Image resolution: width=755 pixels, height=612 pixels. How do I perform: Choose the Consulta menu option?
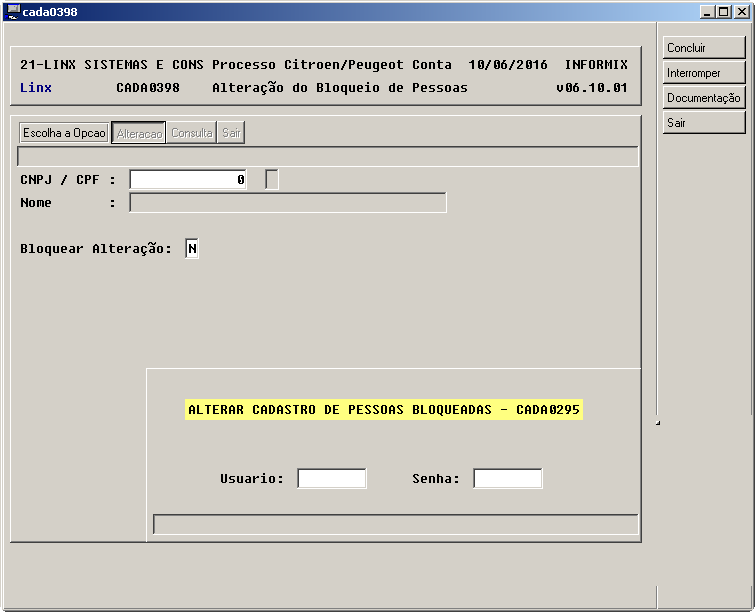(192, 132)
